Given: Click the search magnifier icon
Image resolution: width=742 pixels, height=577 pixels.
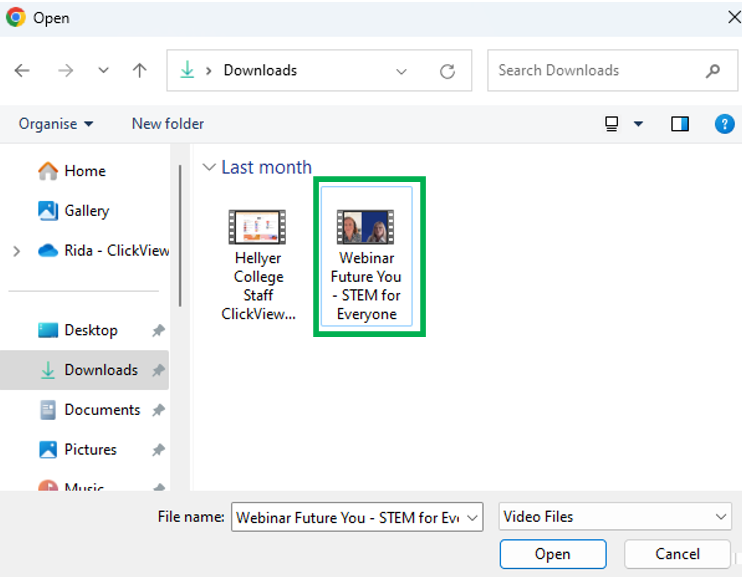Looking at the screenshot, I should point(713,71).
